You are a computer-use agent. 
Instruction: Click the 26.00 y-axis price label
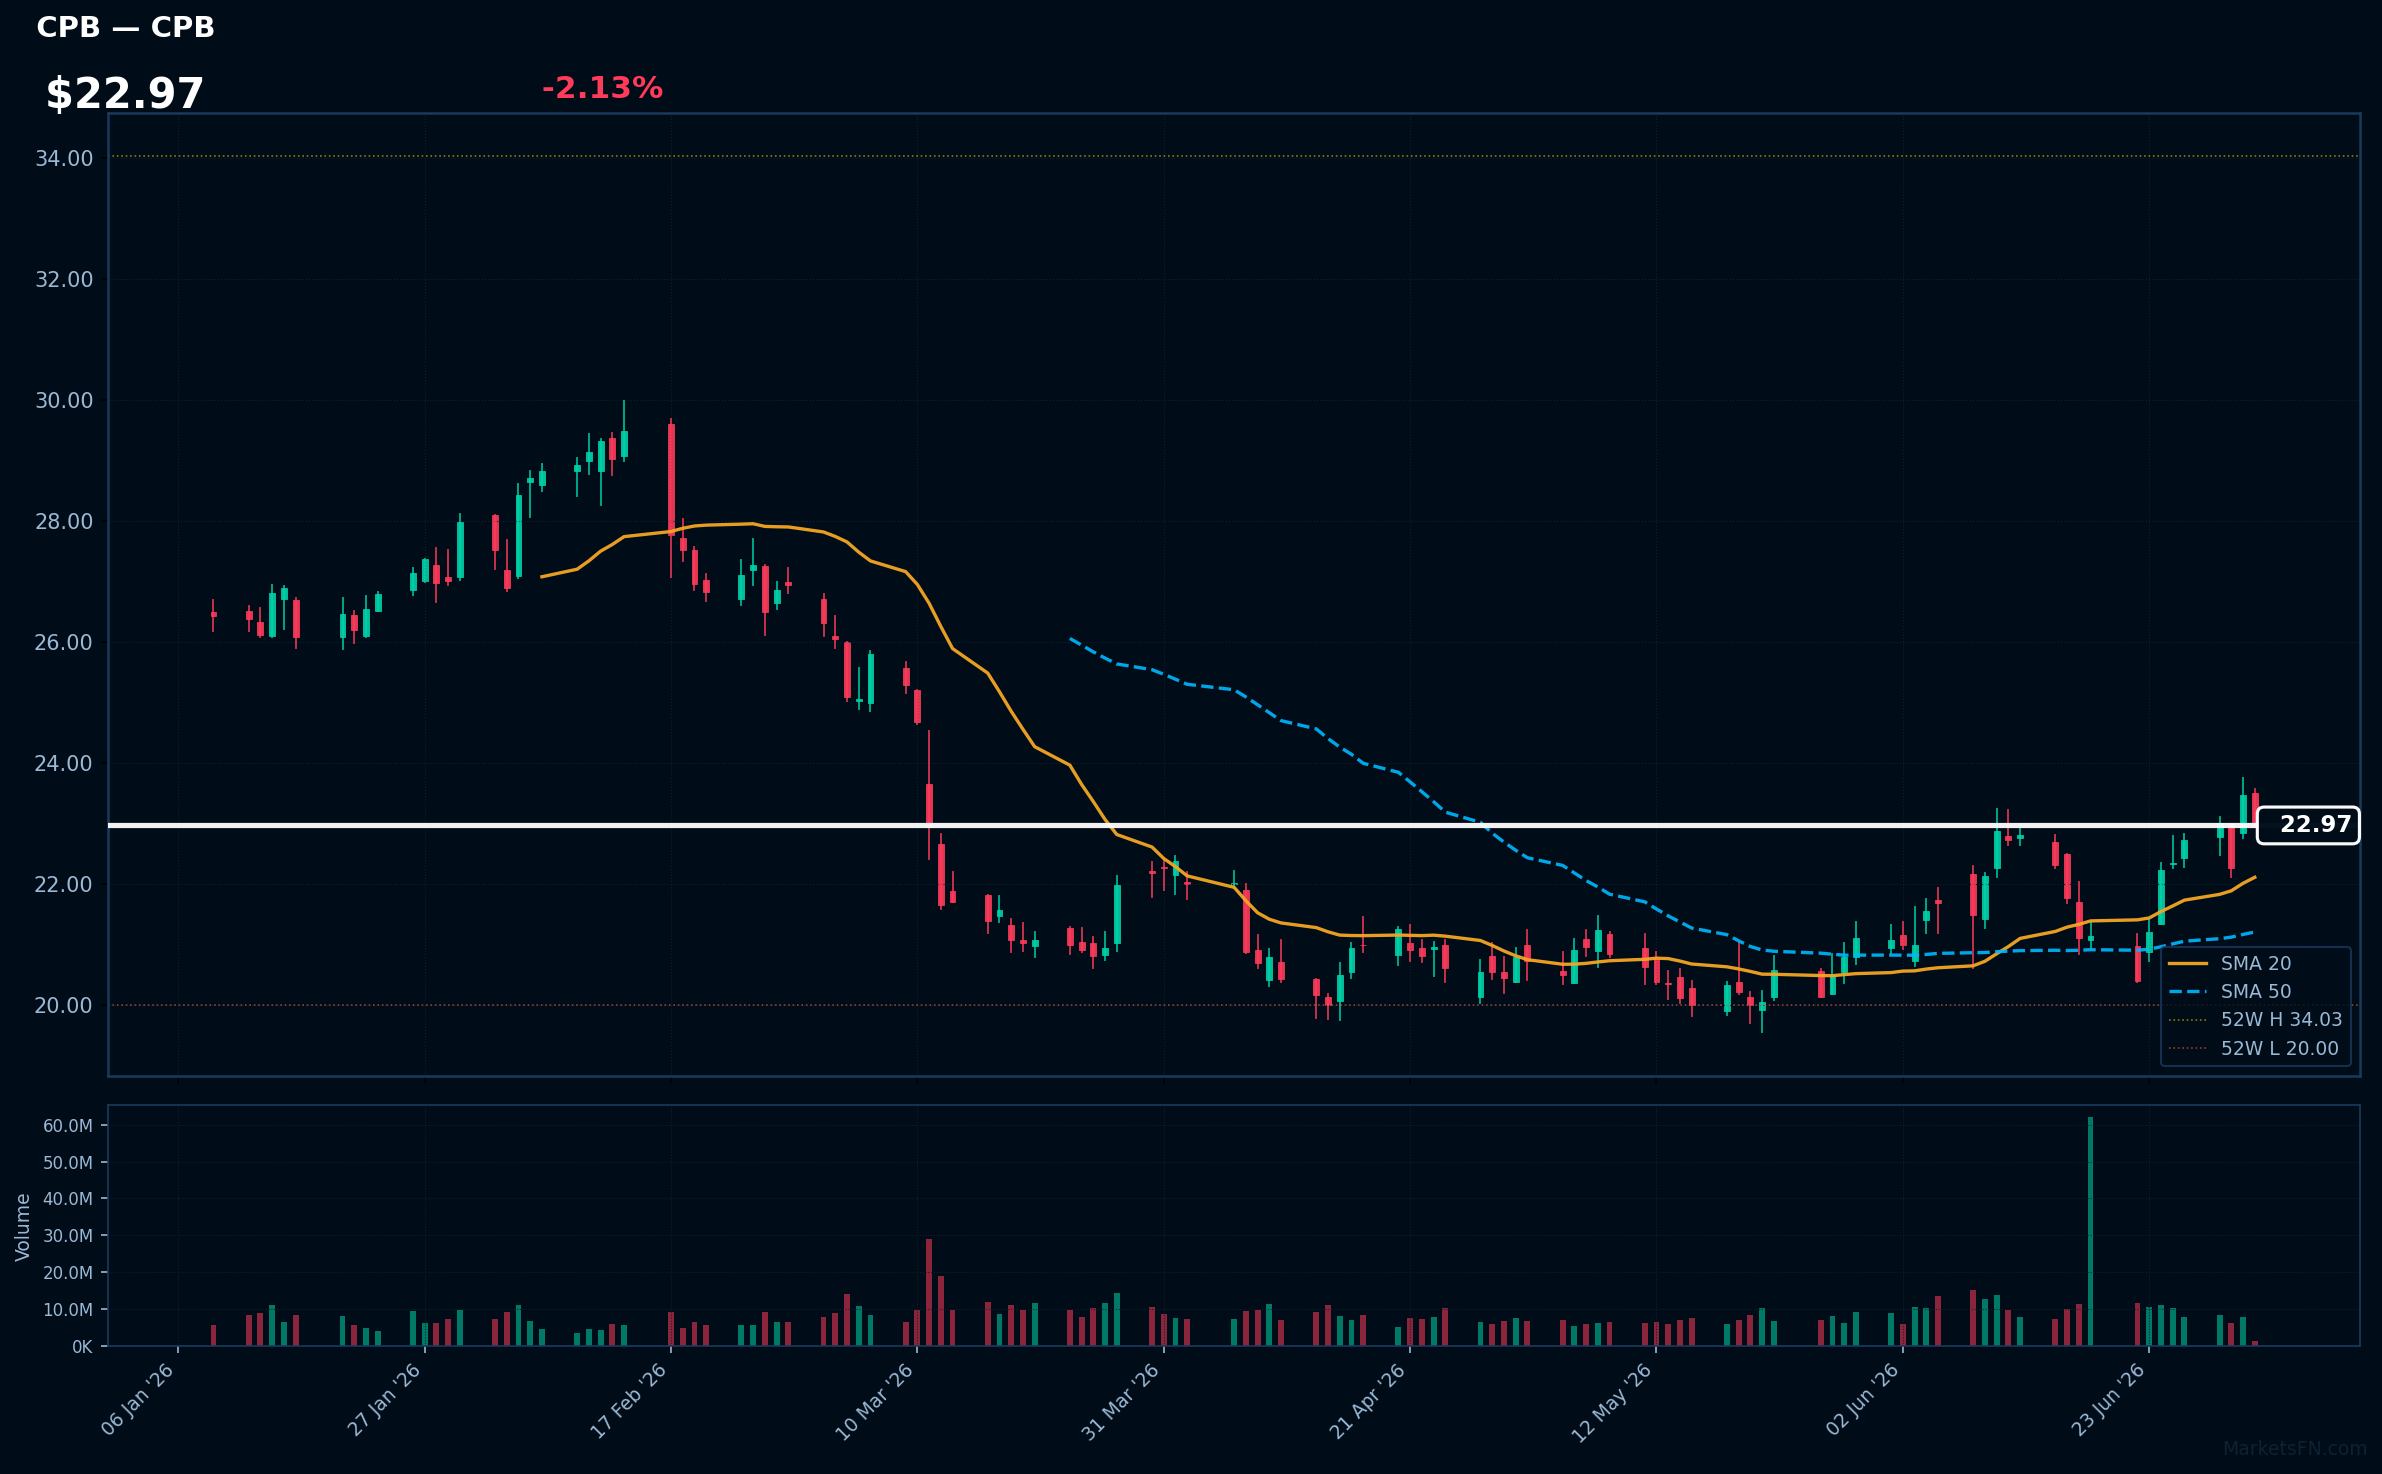point(64,642)
